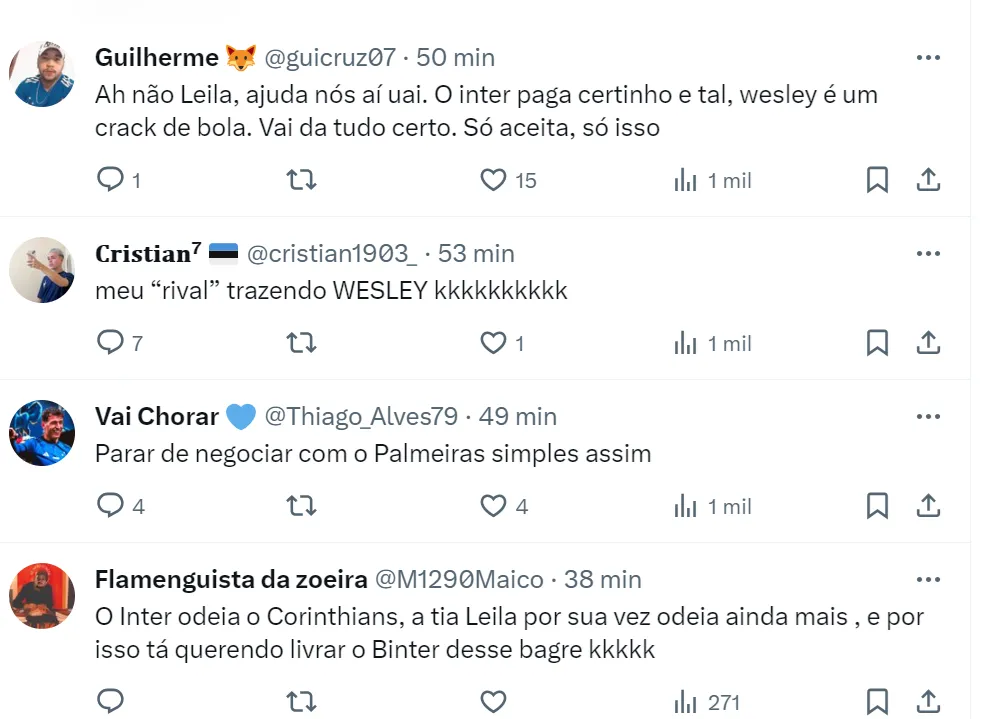
Task: Reply to Guilherme's tweet
Action: (x=110, y=180)
